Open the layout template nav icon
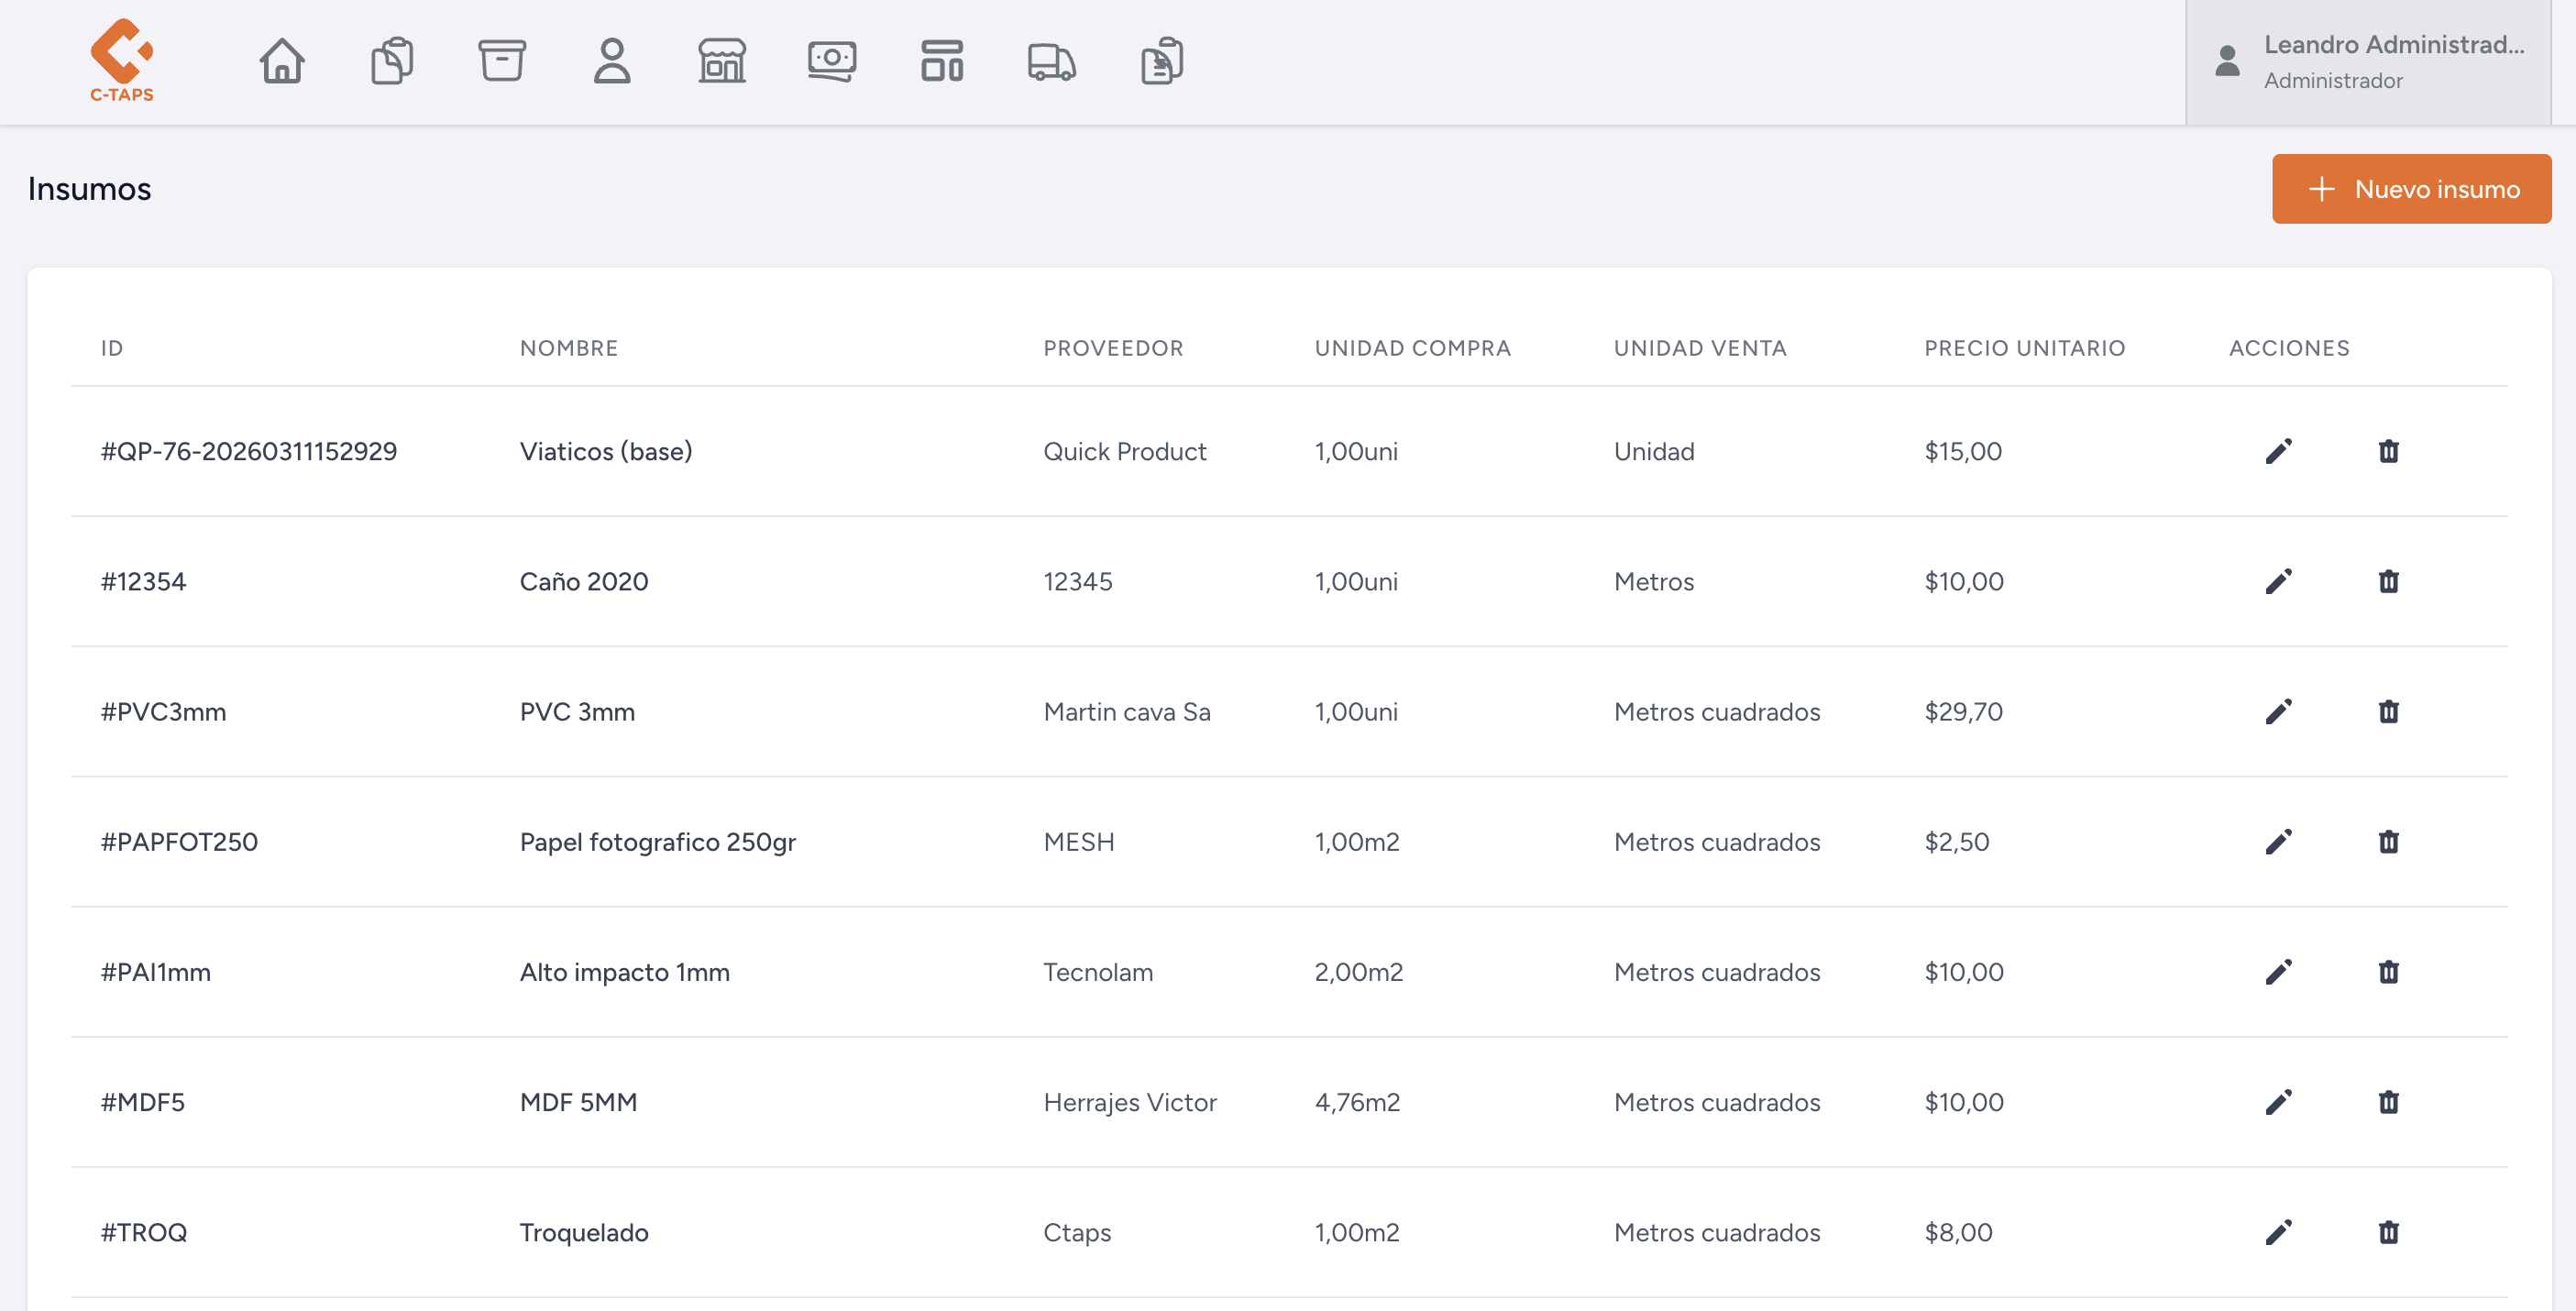 (942, 61)
